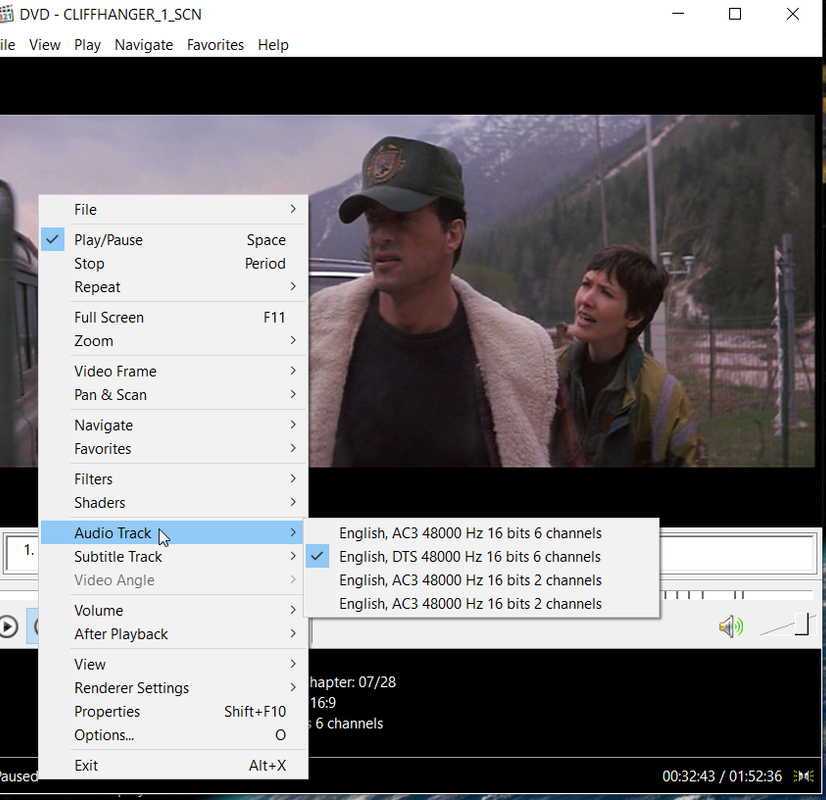Image resolution: width=826 pixels, height=800 pixels.
Task: Open the Filters submenu
Action: pos(173,479)
